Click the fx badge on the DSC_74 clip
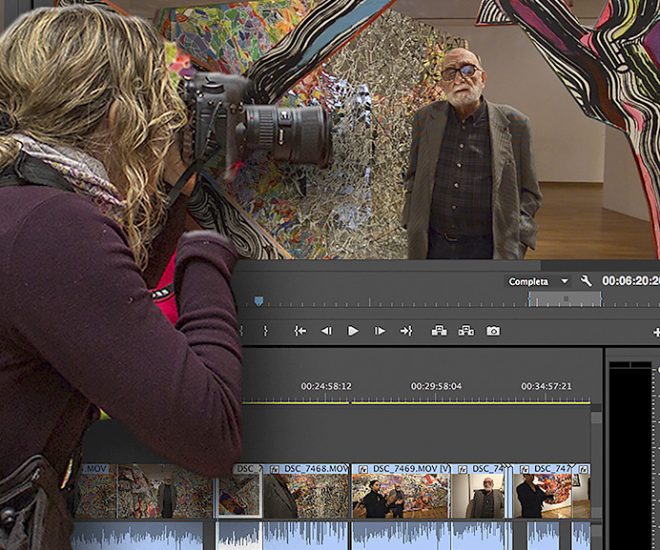This screenshot has width=660, height=550. (x=462, y=469)
